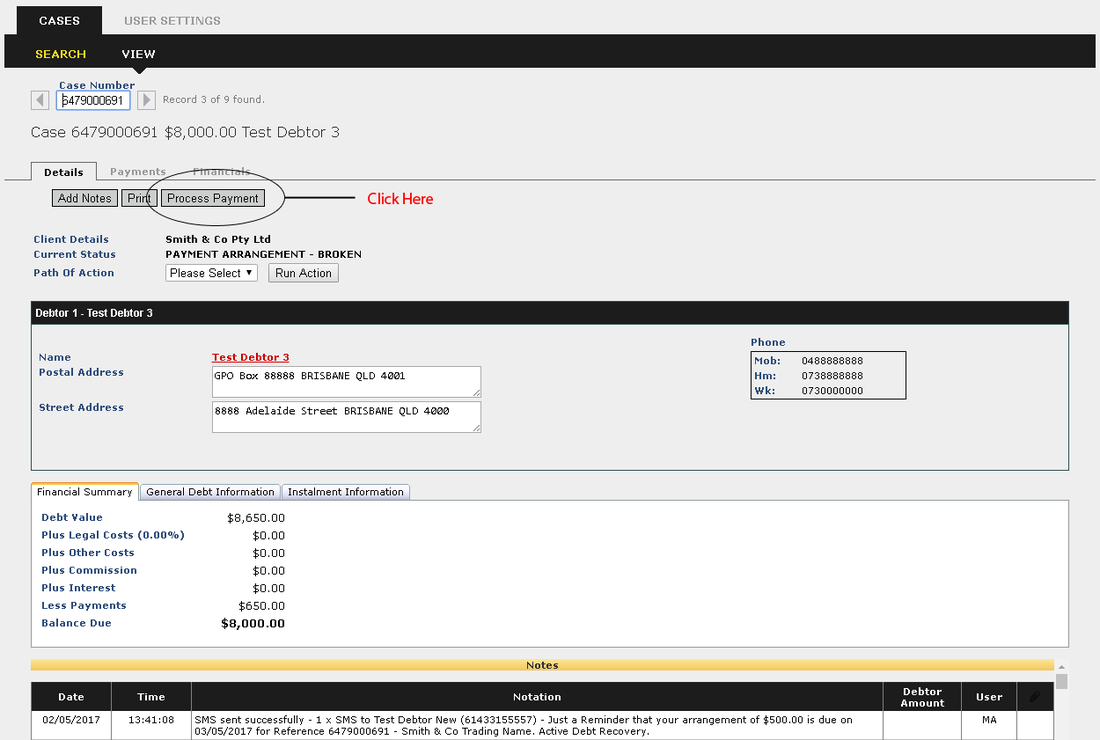This screenshot has width=1100, height=740.
Task: Select SEARCH in the navigation bar
Action: [x=61, y=54]
